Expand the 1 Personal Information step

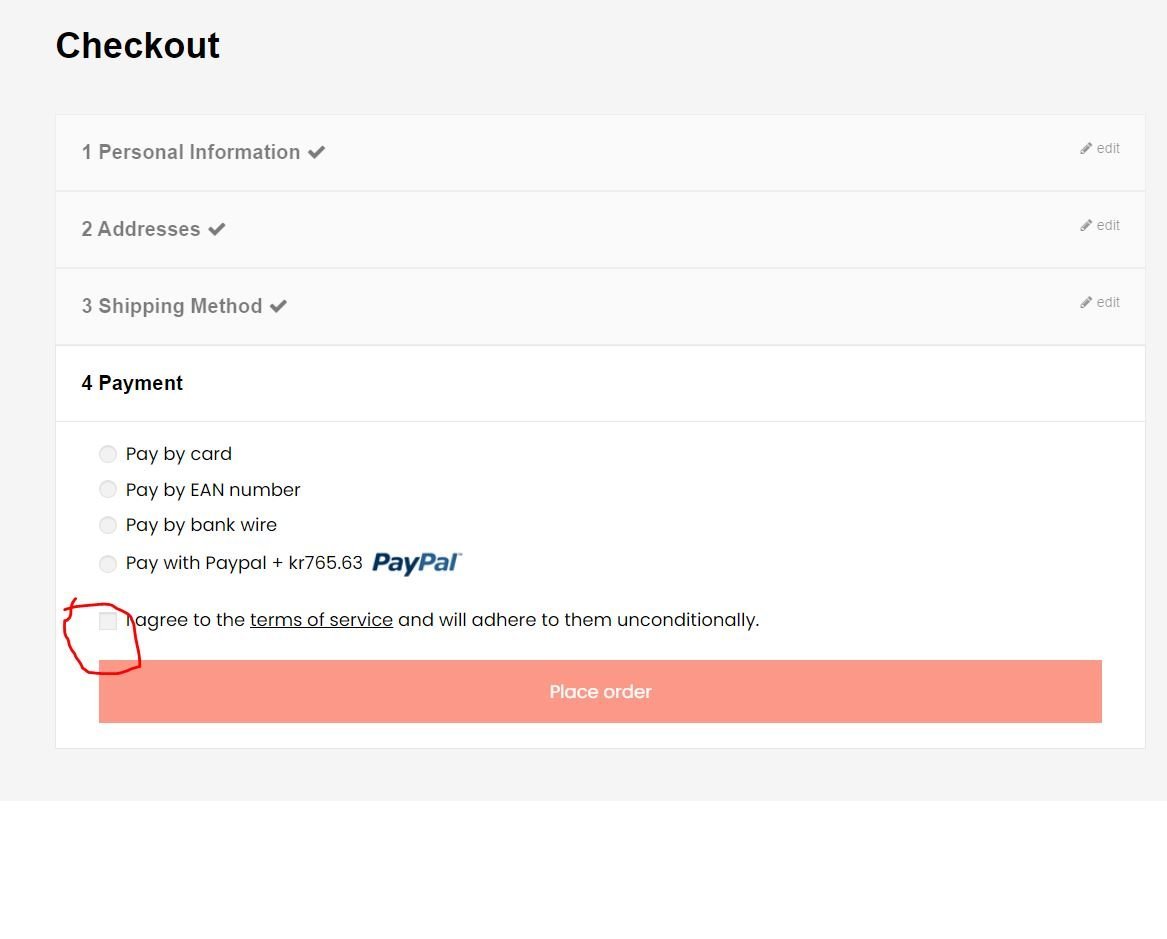click(x=600, y=153)
